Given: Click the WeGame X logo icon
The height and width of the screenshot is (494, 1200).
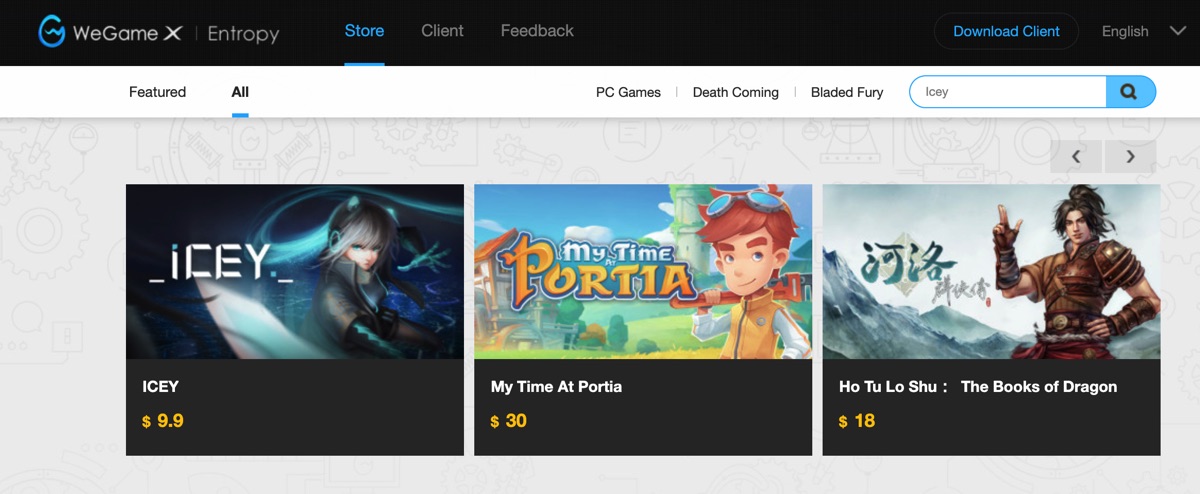Looking at the screenshot, I should coord(51,32).
